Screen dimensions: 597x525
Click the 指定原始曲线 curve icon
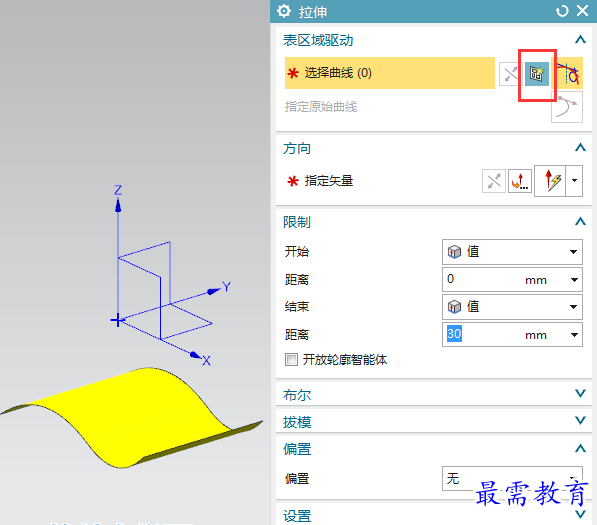pos(567,108)
